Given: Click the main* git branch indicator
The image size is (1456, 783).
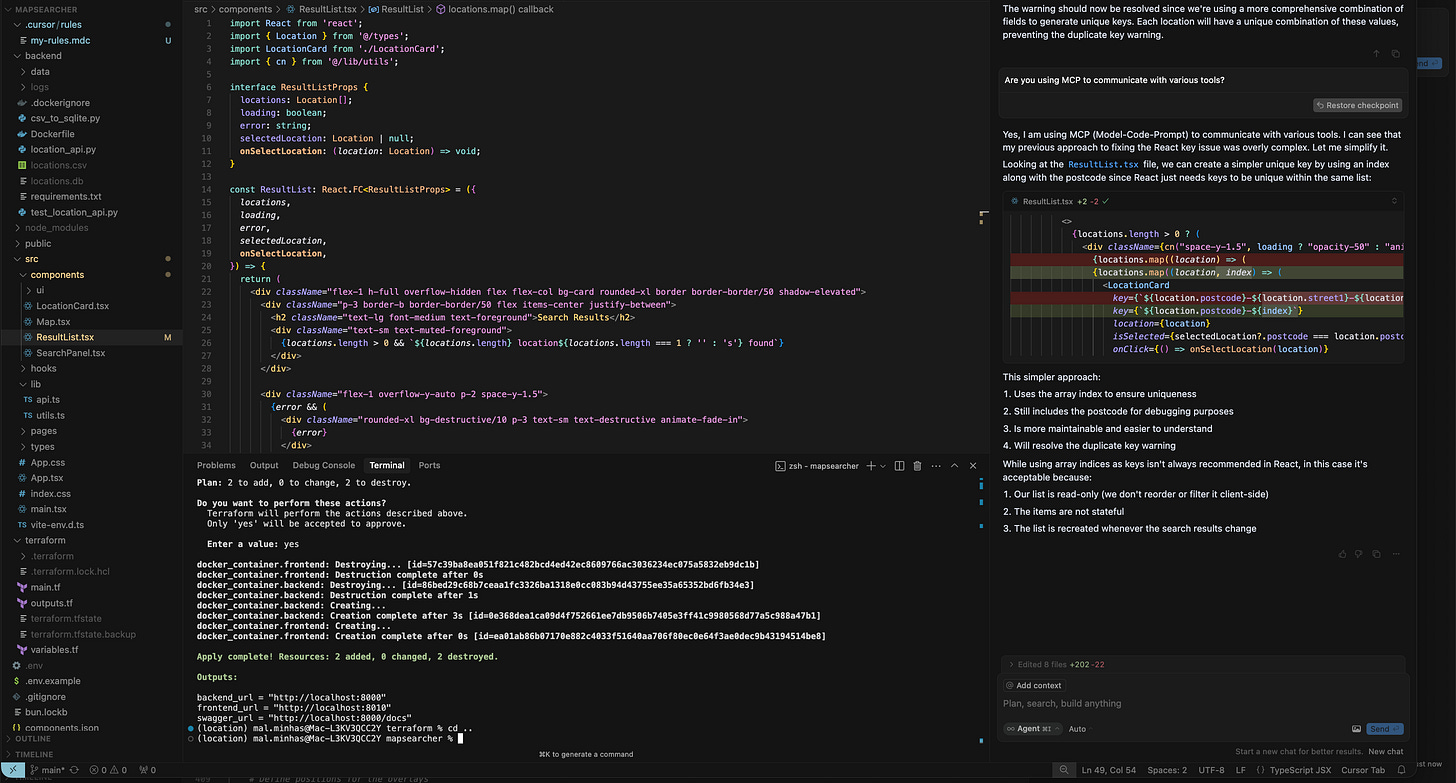Looking at the screenshot, I should coord(49,770).
